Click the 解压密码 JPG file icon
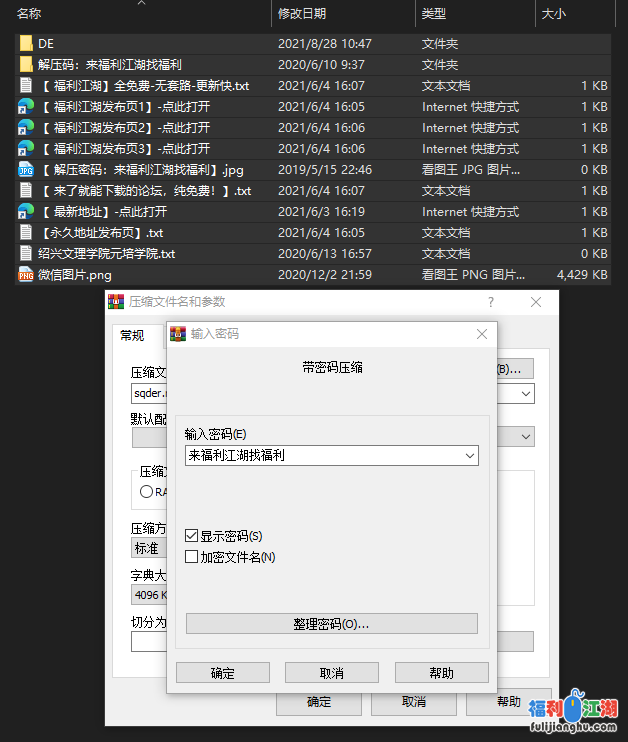Viewport: 628px width, 742px height. (26, 170)
